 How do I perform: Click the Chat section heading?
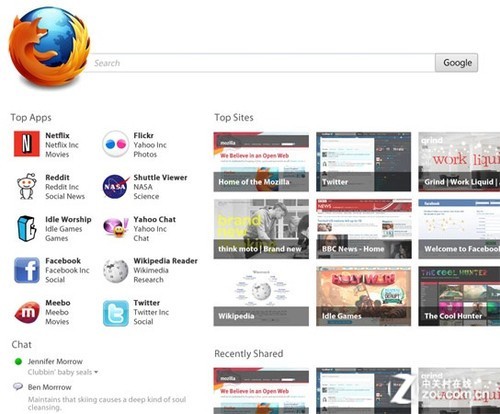(x=21, y=344)
